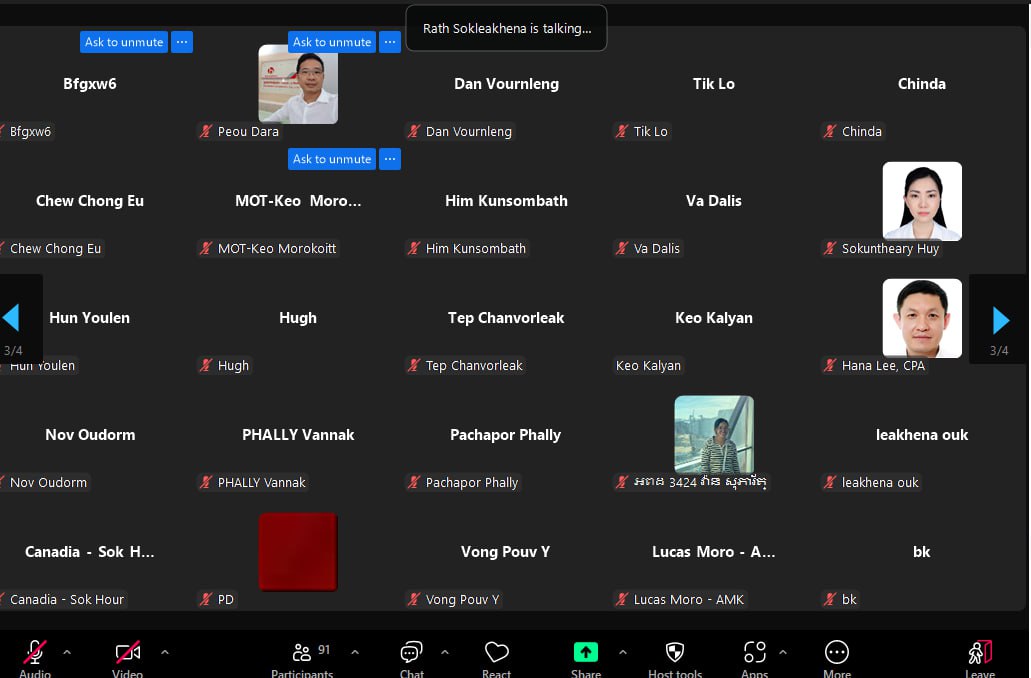Click photo tile of woman with Khmer name
This screenshot has width=1031, height=678.
(714, 435)
